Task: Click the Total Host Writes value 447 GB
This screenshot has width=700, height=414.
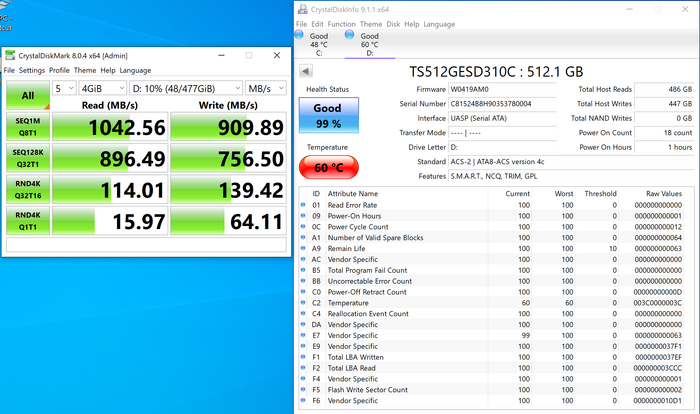Action: [664, 104]
